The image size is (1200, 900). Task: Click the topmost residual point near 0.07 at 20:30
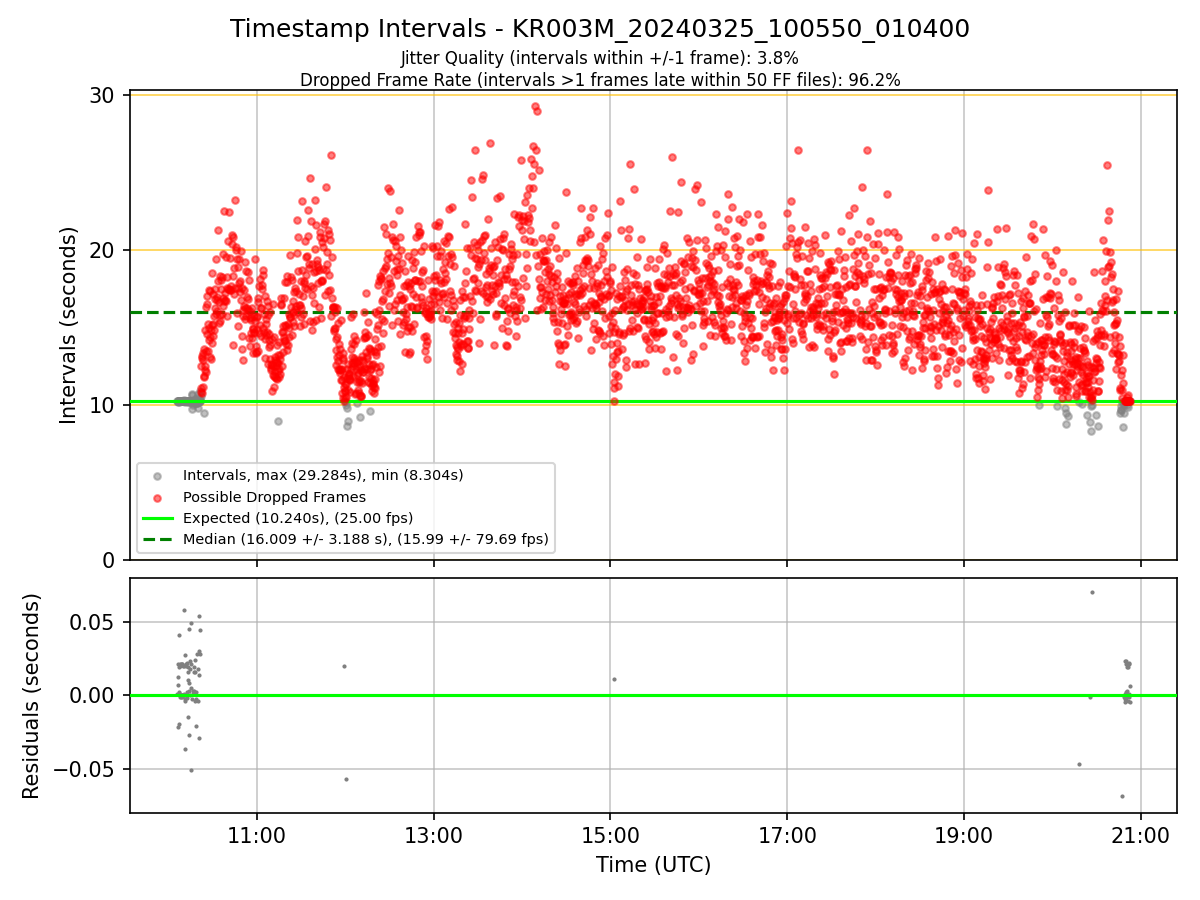(1092, 592)
